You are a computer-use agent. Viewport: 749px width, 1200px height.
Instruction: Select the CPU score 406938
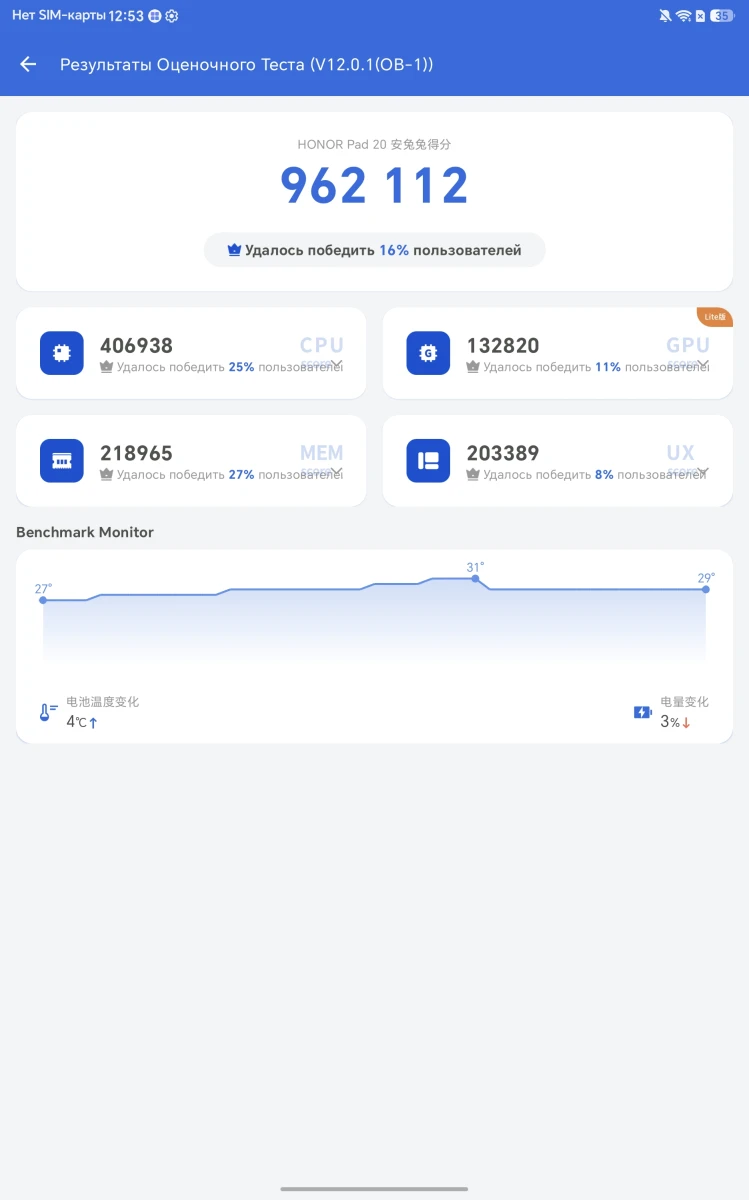pos(136,346)
